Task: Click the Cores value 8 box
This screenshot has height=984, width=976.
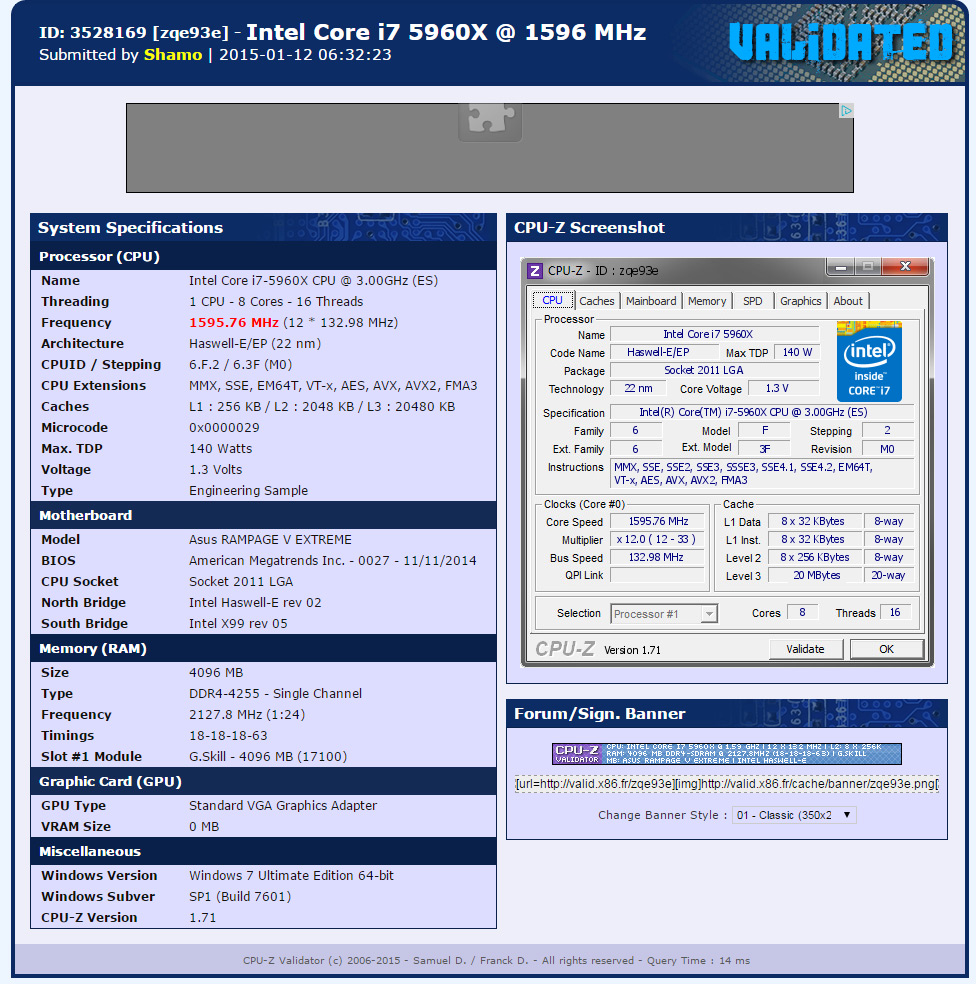Action: (x=802, y=612)
